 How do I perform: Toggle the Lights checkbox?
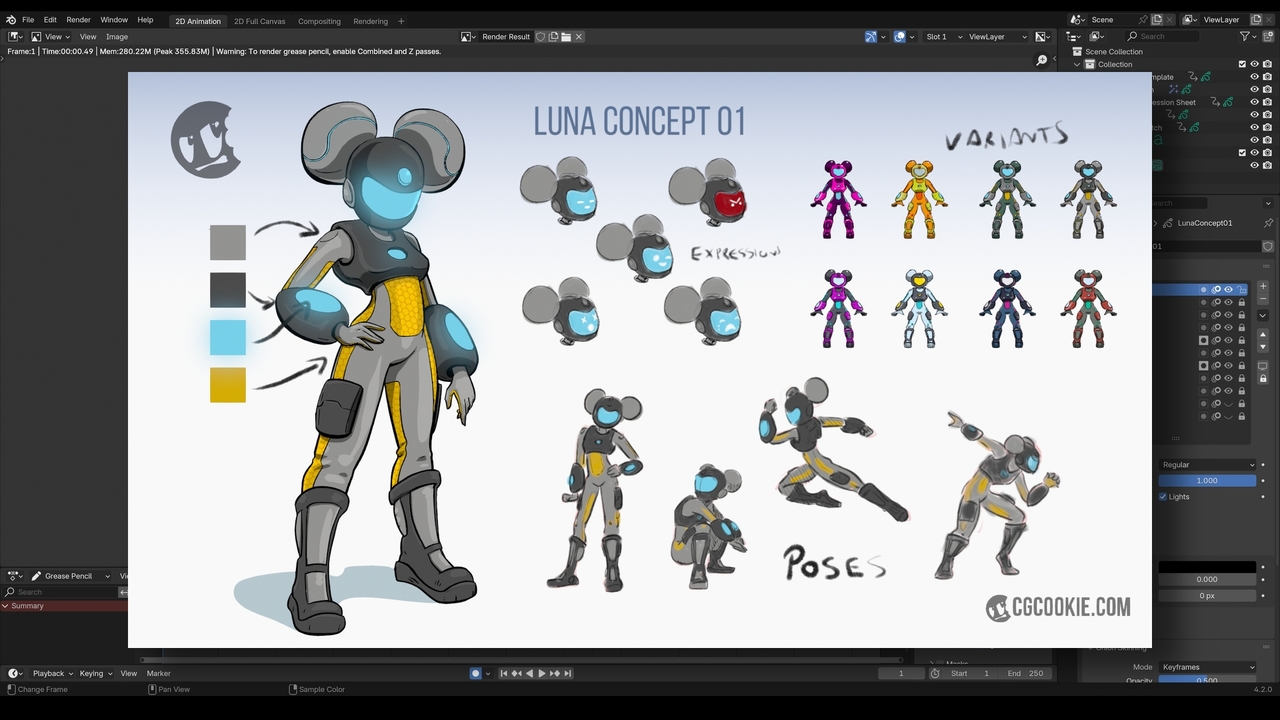1163,497
